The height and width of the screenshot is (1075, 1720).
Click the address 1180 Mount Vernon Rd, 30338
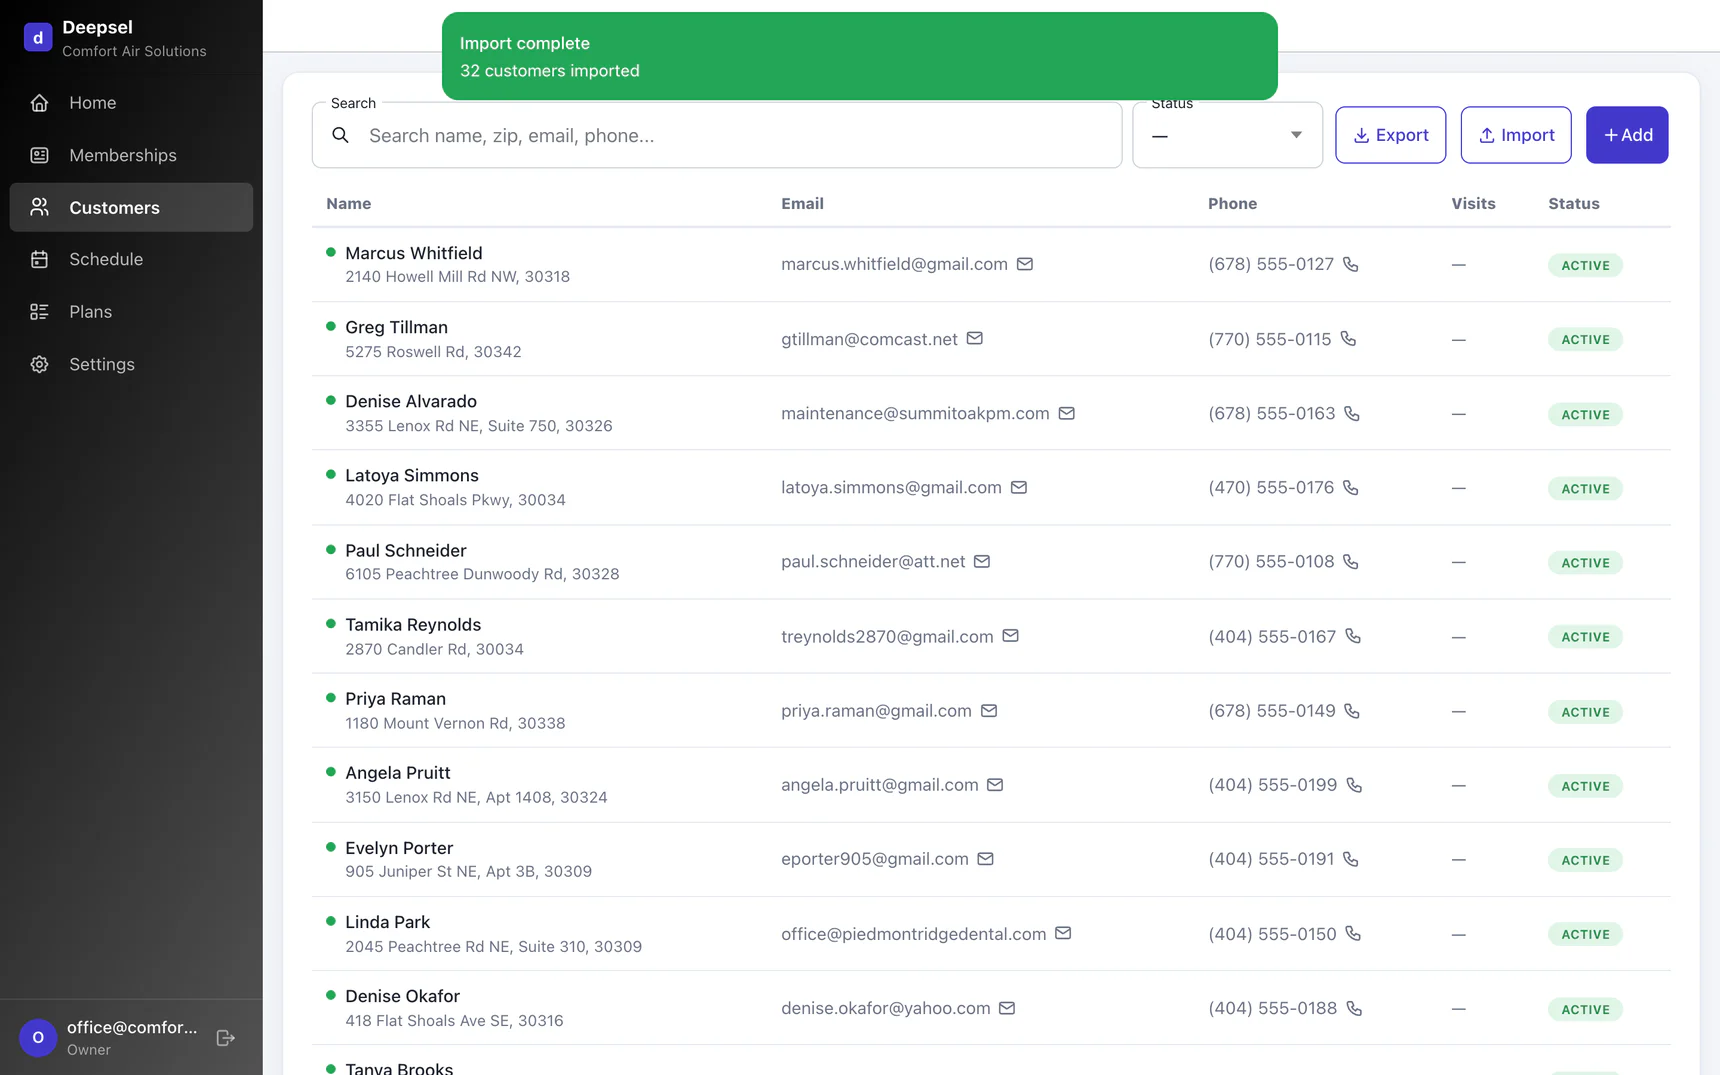(x=455, y=723)
